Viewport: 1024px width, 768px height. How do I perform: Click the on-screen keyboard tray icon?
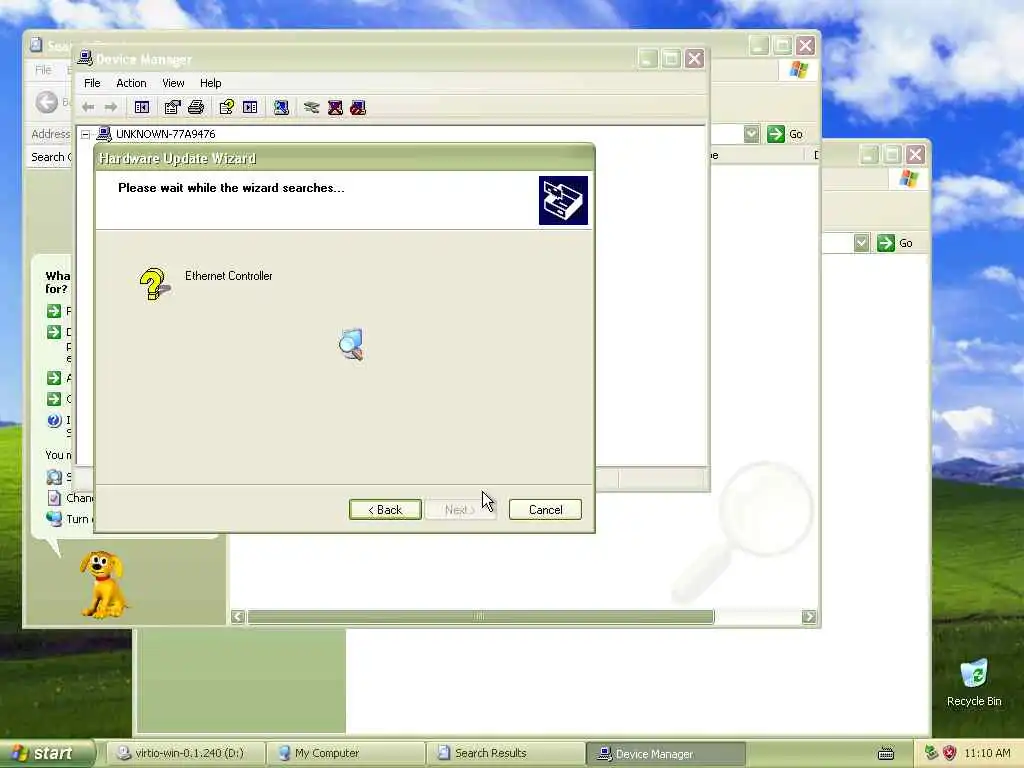pos(886,754)
